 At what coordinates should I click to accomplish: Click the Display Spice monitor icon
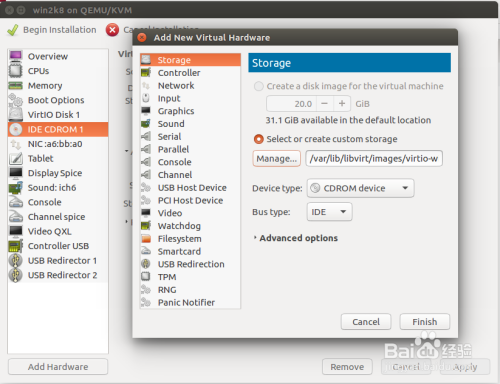point(16,173)
